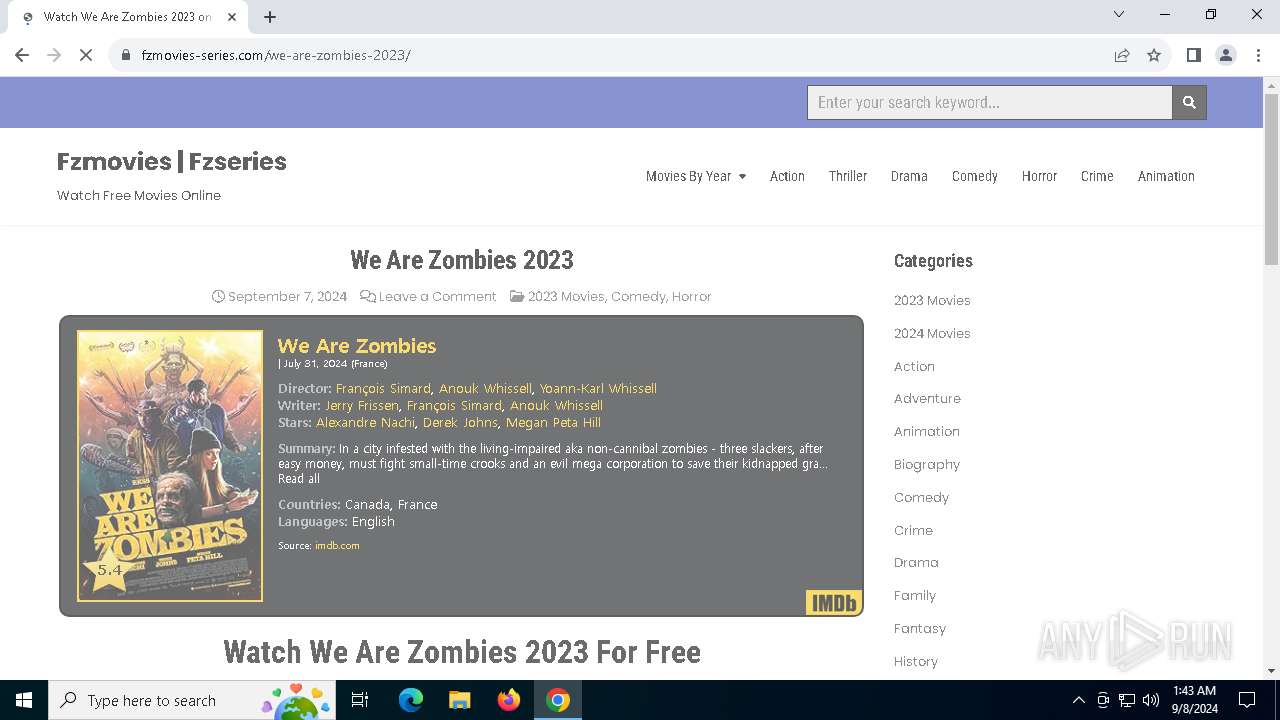Click We Are Zombies yellow title

click(x=357, y=345)
